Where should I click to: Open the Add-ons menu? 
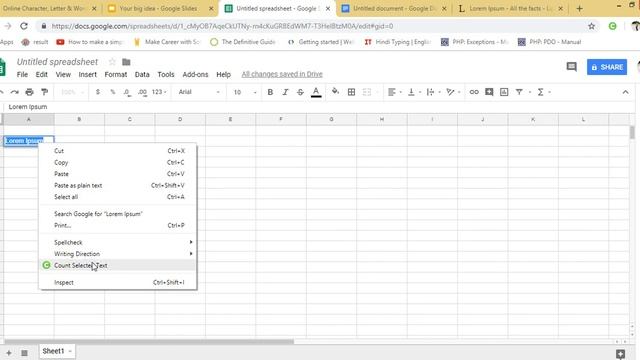click(195, 74)
